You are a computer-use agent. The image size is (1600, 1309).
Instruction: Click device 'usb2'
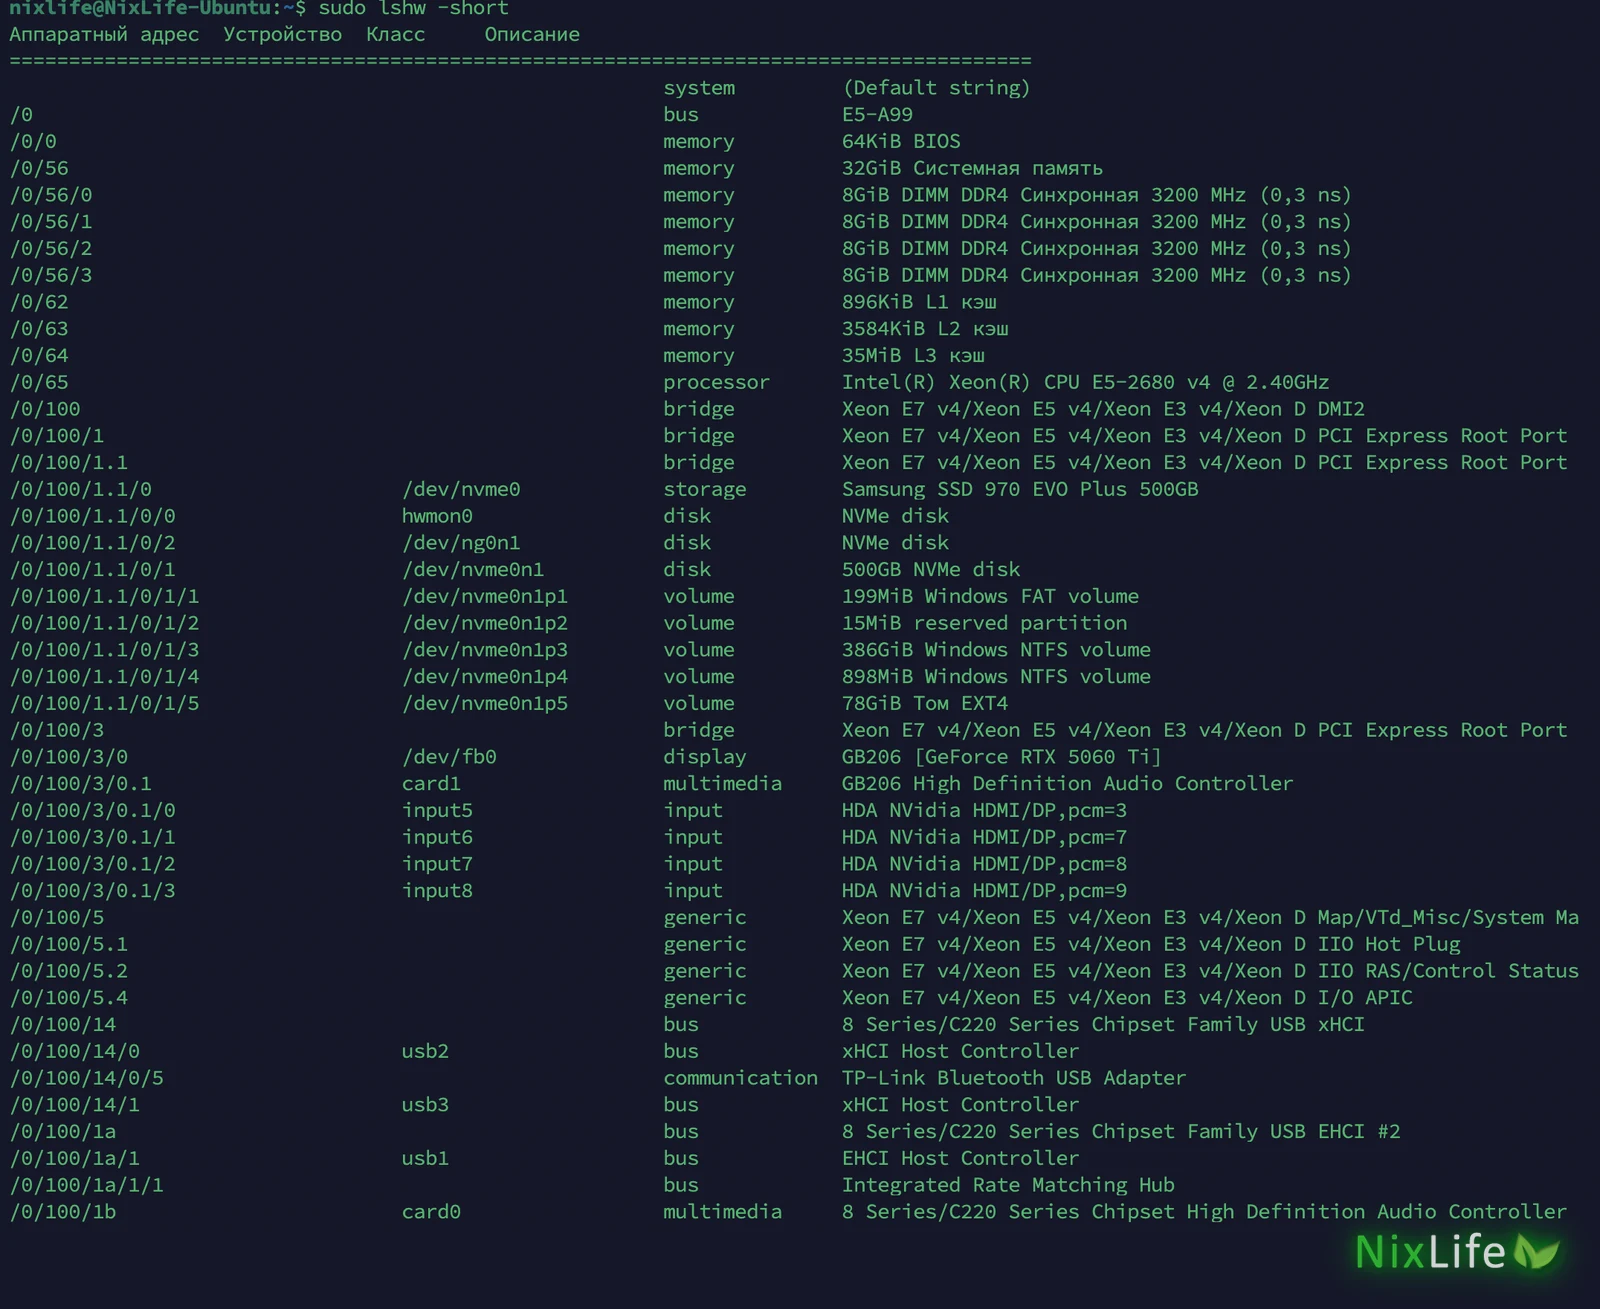click(x=425, y=1051)
